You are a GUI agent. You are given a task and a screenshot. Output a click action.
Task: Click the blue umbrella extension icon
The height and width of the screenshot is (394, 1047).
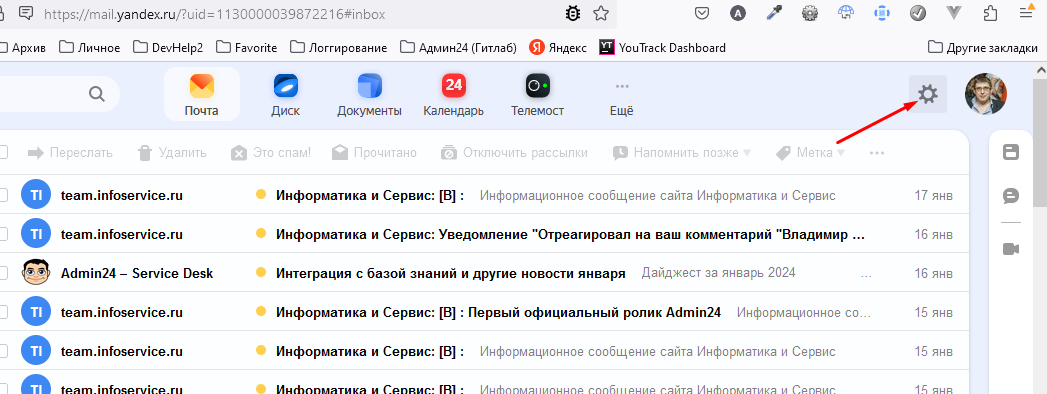(847, 13)
